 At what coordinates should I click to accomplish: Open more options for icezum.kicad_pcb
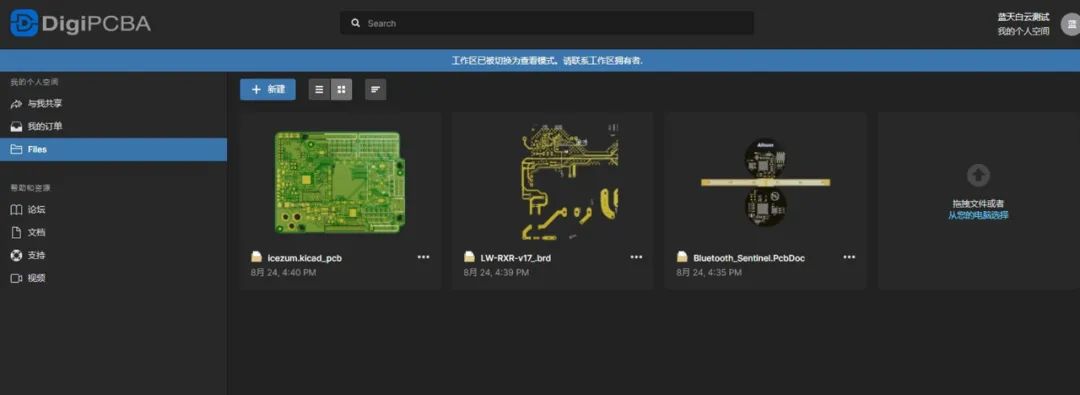pos(424,257)
